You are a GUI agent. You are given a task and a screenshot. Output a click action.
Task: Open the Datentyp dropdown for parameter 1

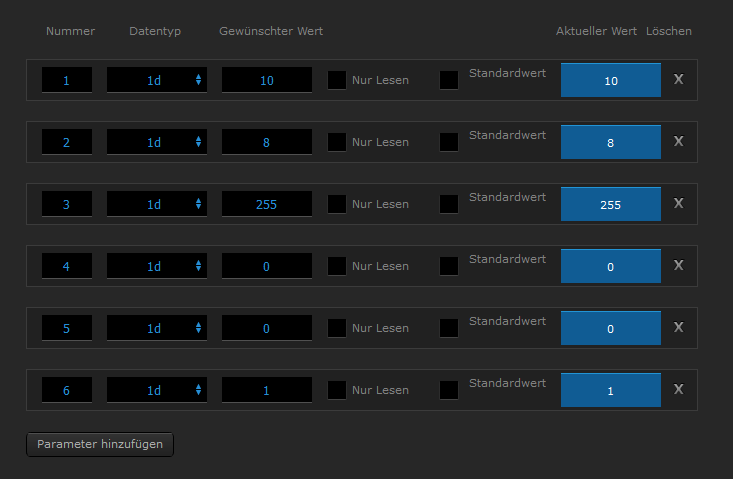157,80
